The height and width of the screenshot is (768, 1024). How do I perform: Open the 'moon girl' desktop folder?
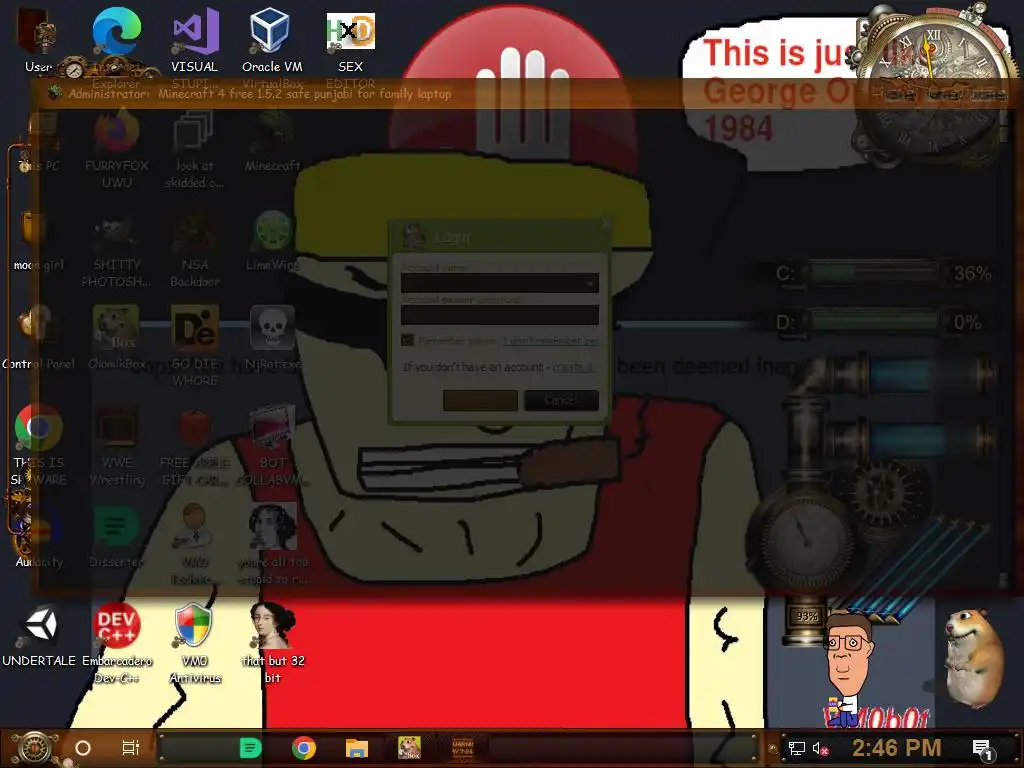[38, 238]
